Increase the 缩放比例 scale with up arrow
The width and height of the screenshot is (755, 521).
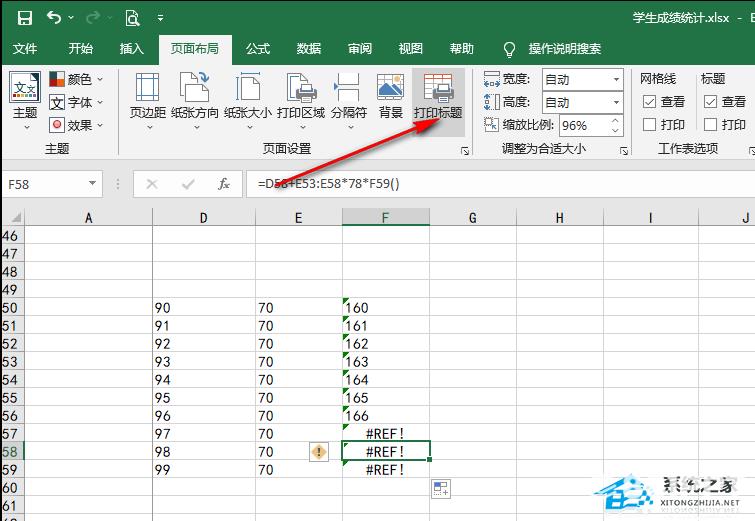pyautogui.click(x=615, y=120)
